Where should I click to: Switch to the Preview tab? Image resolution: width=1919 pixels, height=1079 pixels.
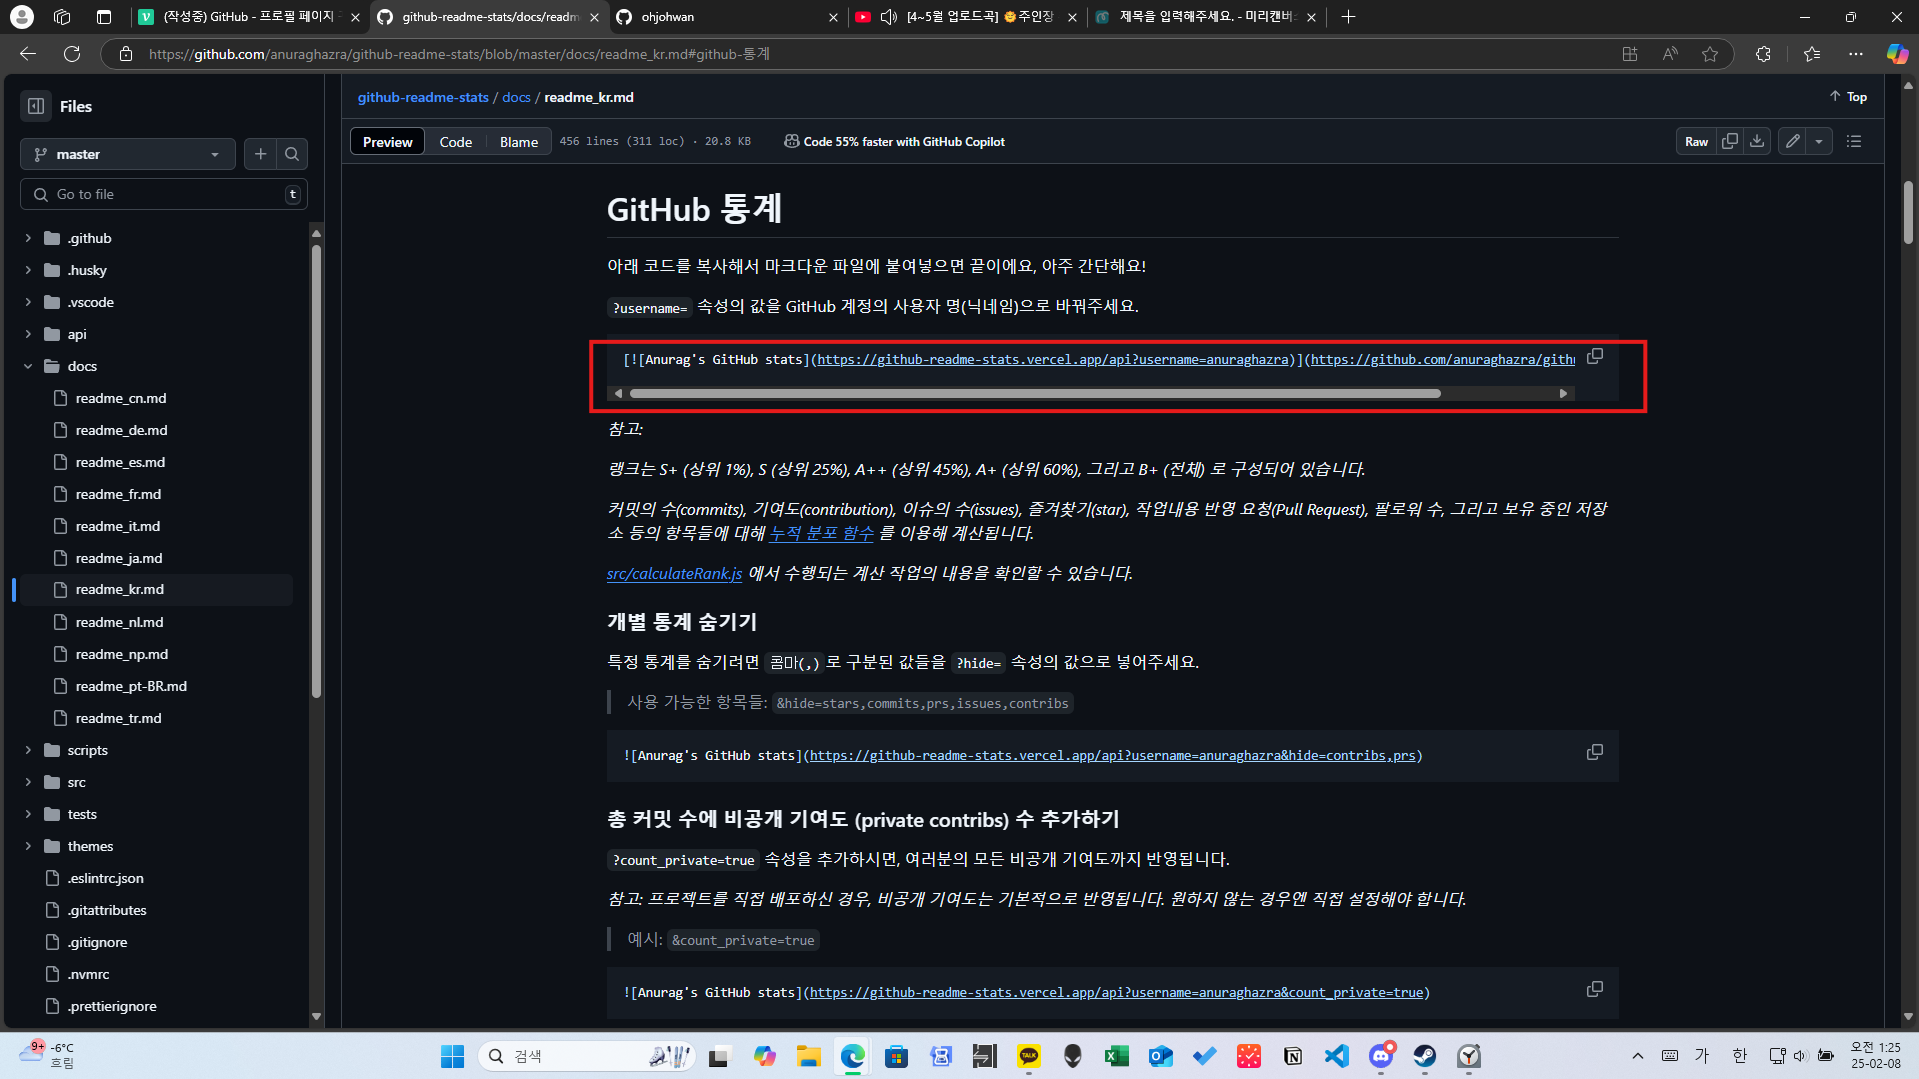(x=387, y=141)
